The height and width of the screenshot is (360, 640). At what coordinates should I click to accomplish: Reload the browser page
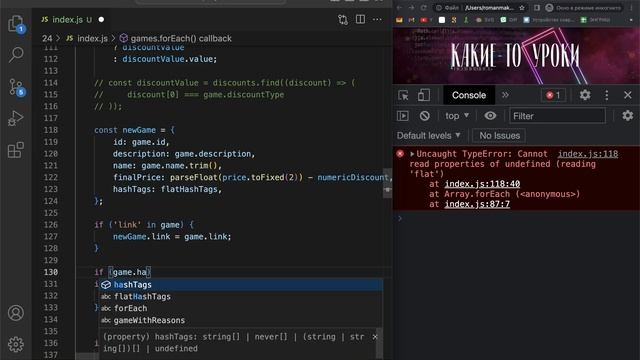424,8
